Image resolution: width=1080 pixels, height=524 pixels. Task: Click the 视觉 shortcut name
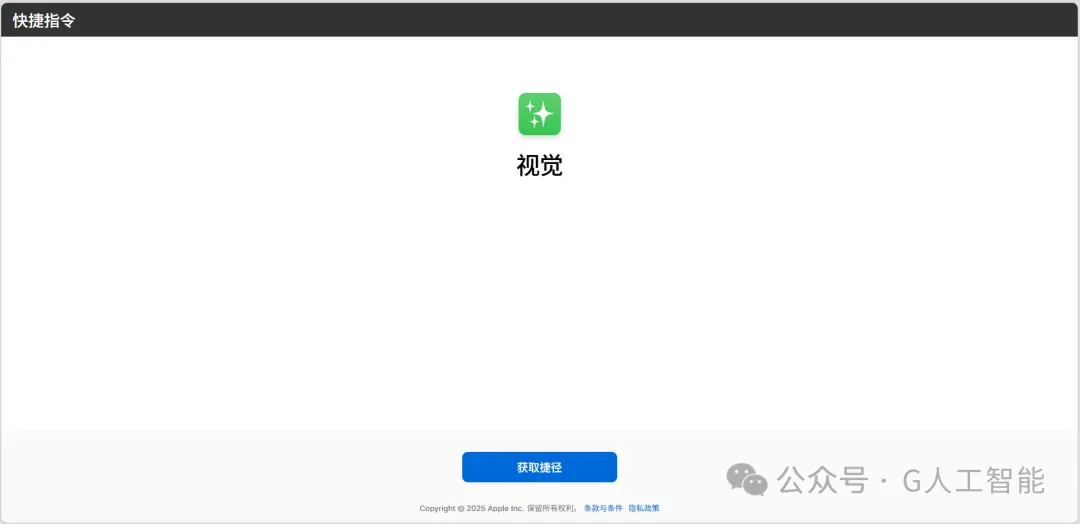pyautogui.click(x=539, y=166)
